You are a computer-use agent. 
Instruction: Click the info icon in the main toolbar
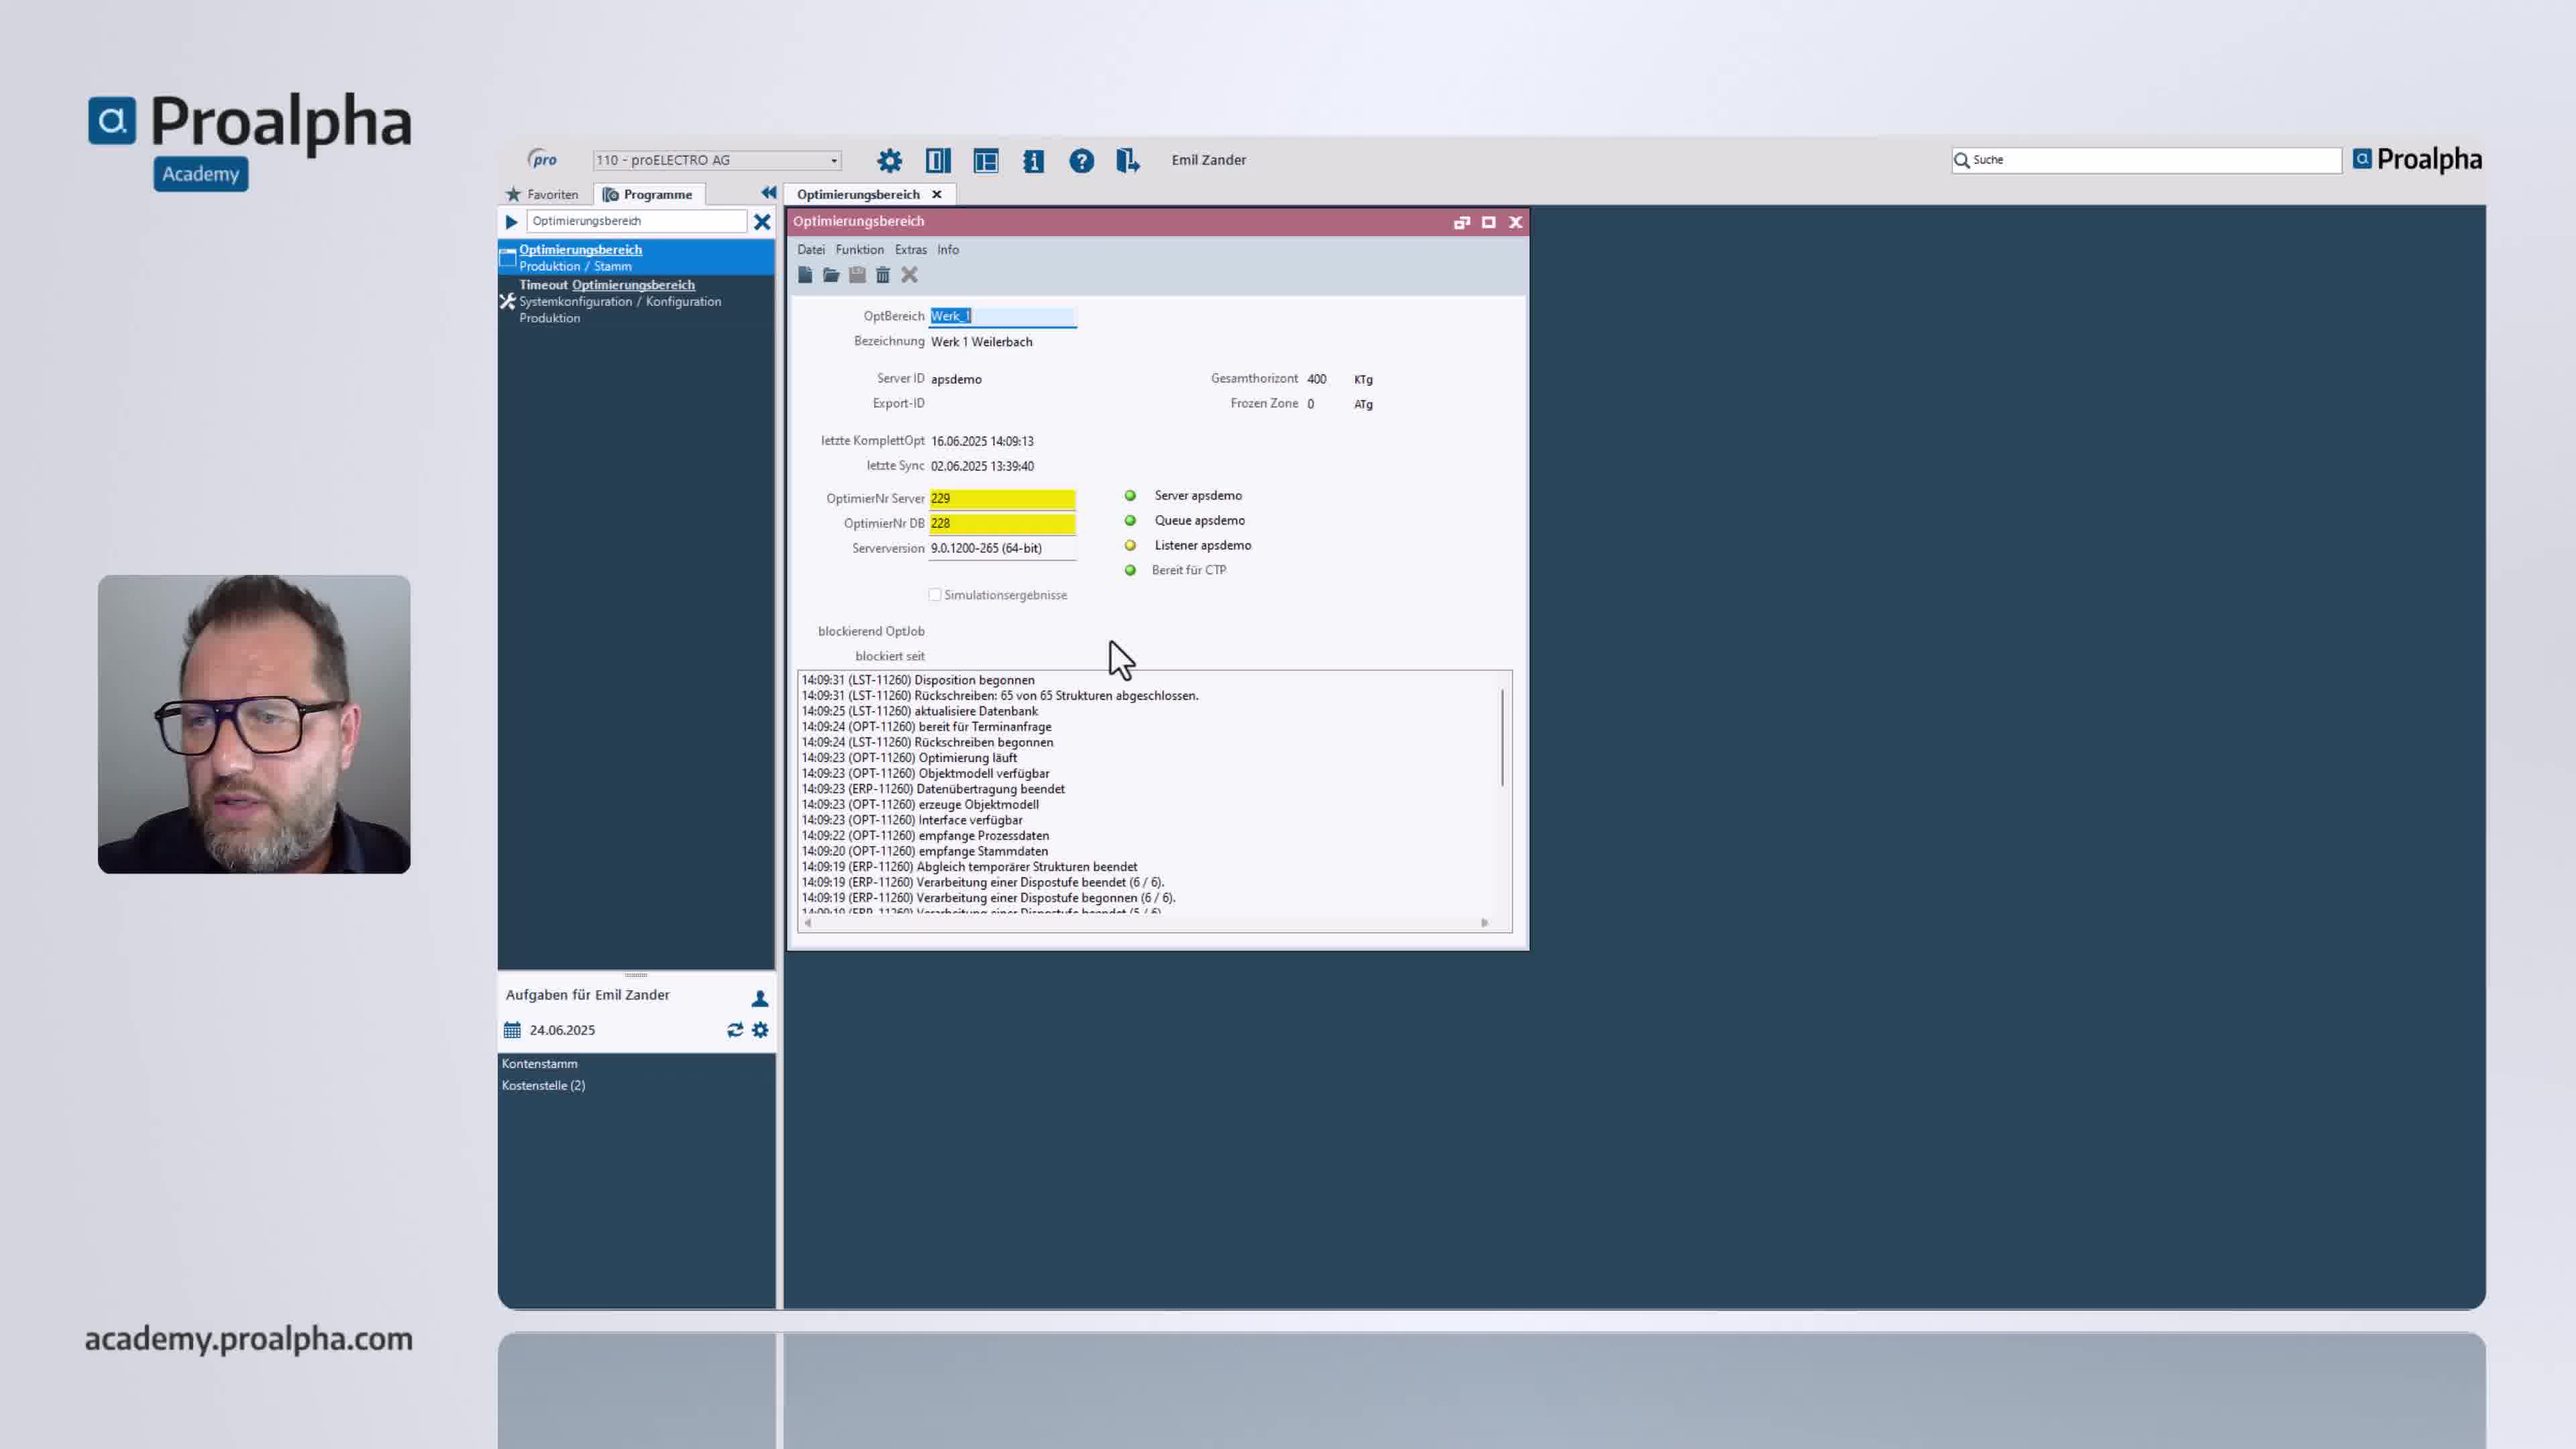tap(1033, 160)
